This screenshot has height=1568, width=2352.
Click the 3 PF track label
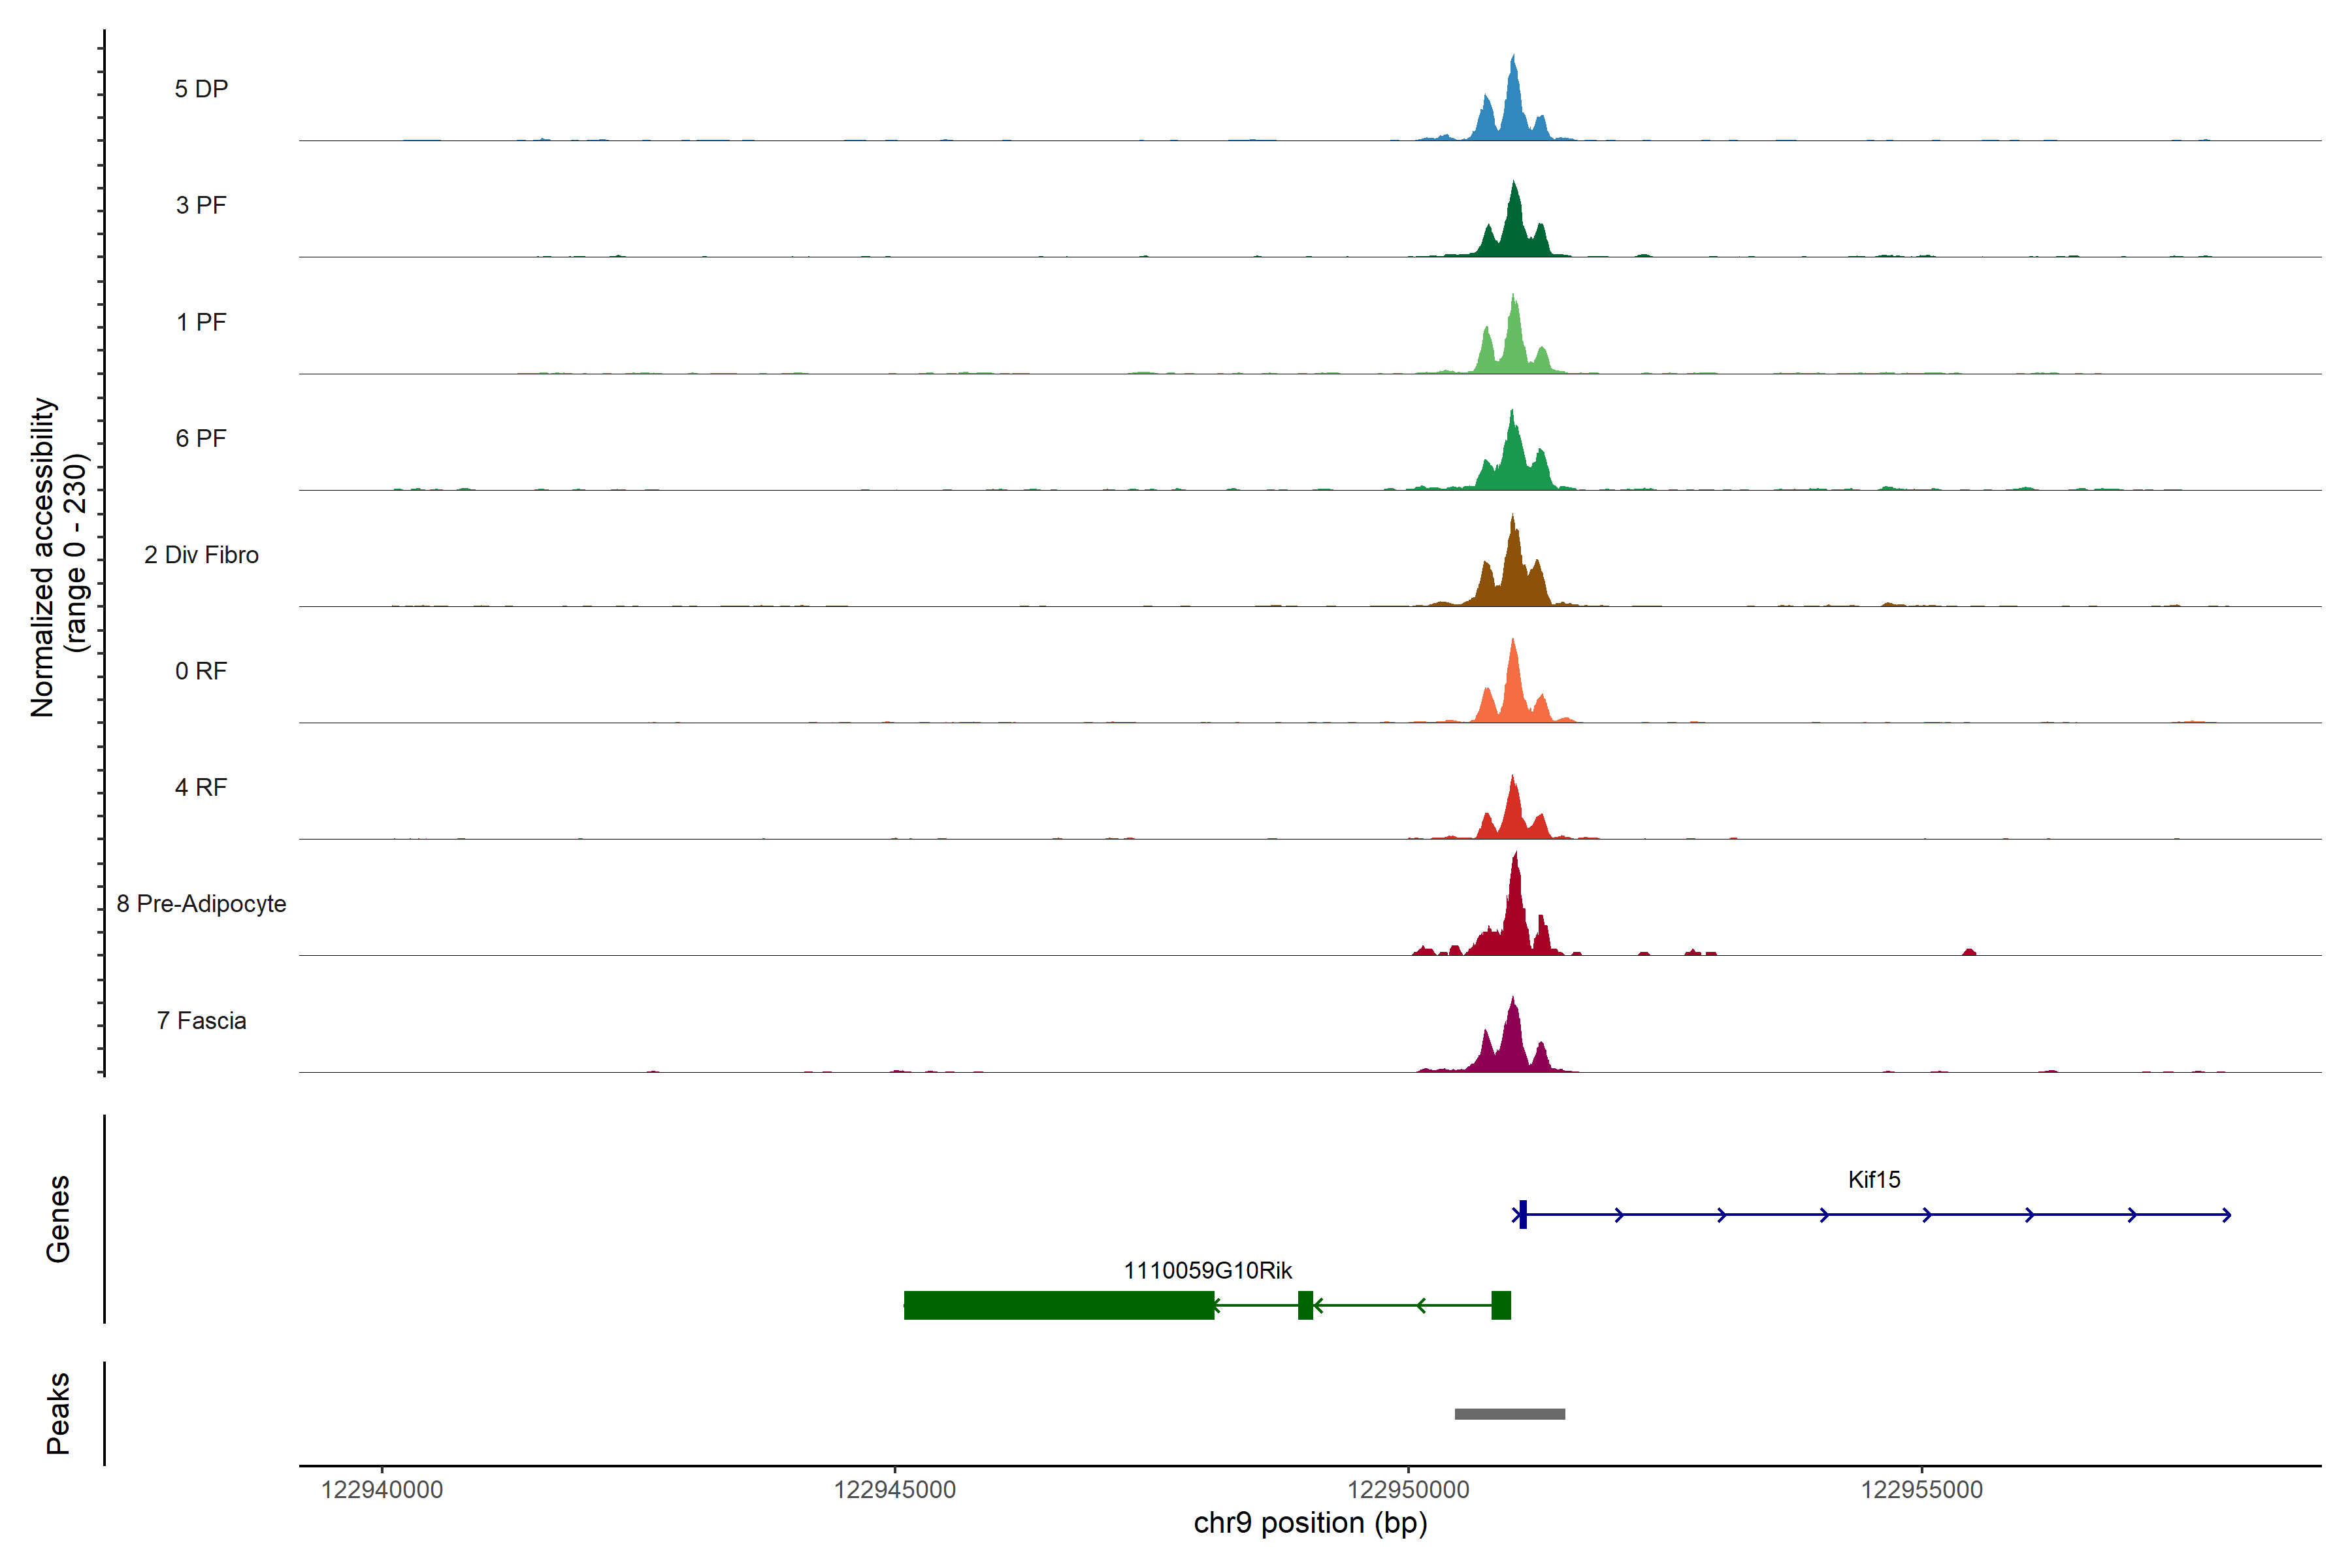click(201, 205)
